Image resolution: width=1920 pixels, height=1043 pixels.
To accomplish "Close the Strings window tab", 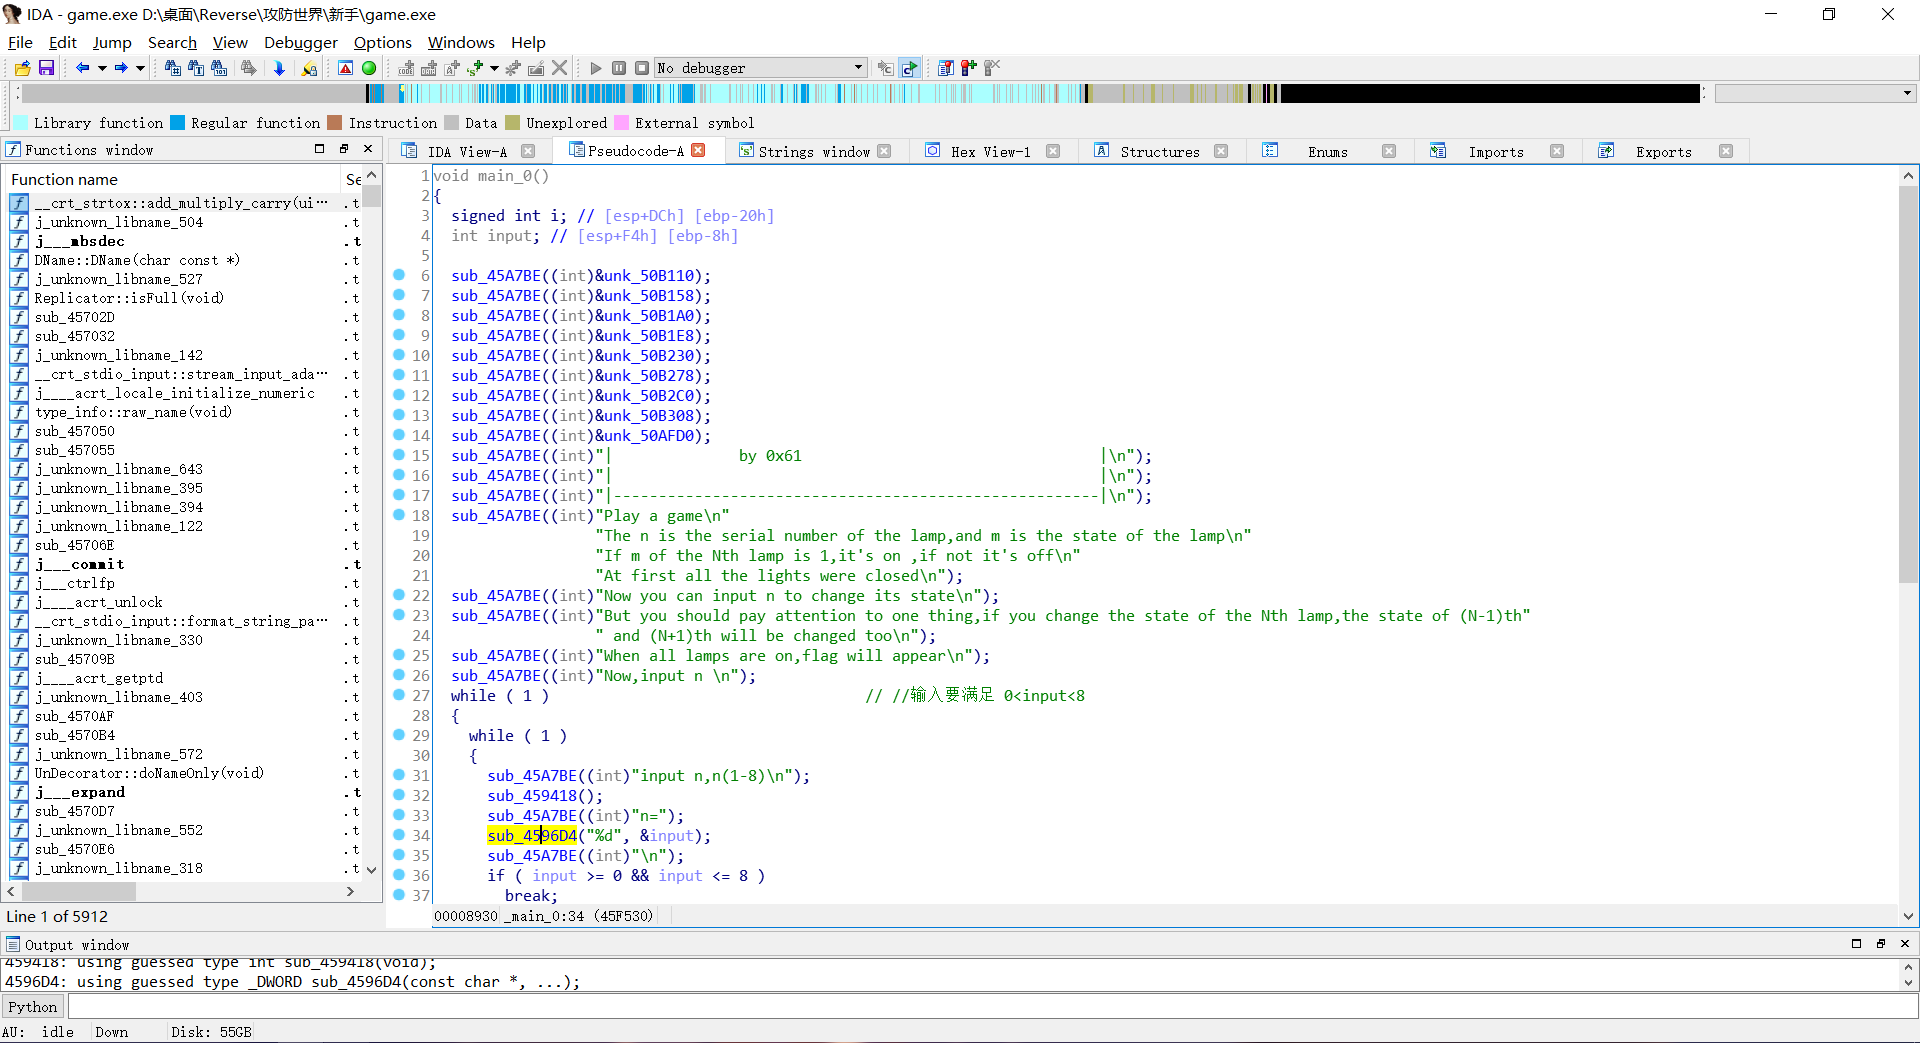I will click(884, 151).
